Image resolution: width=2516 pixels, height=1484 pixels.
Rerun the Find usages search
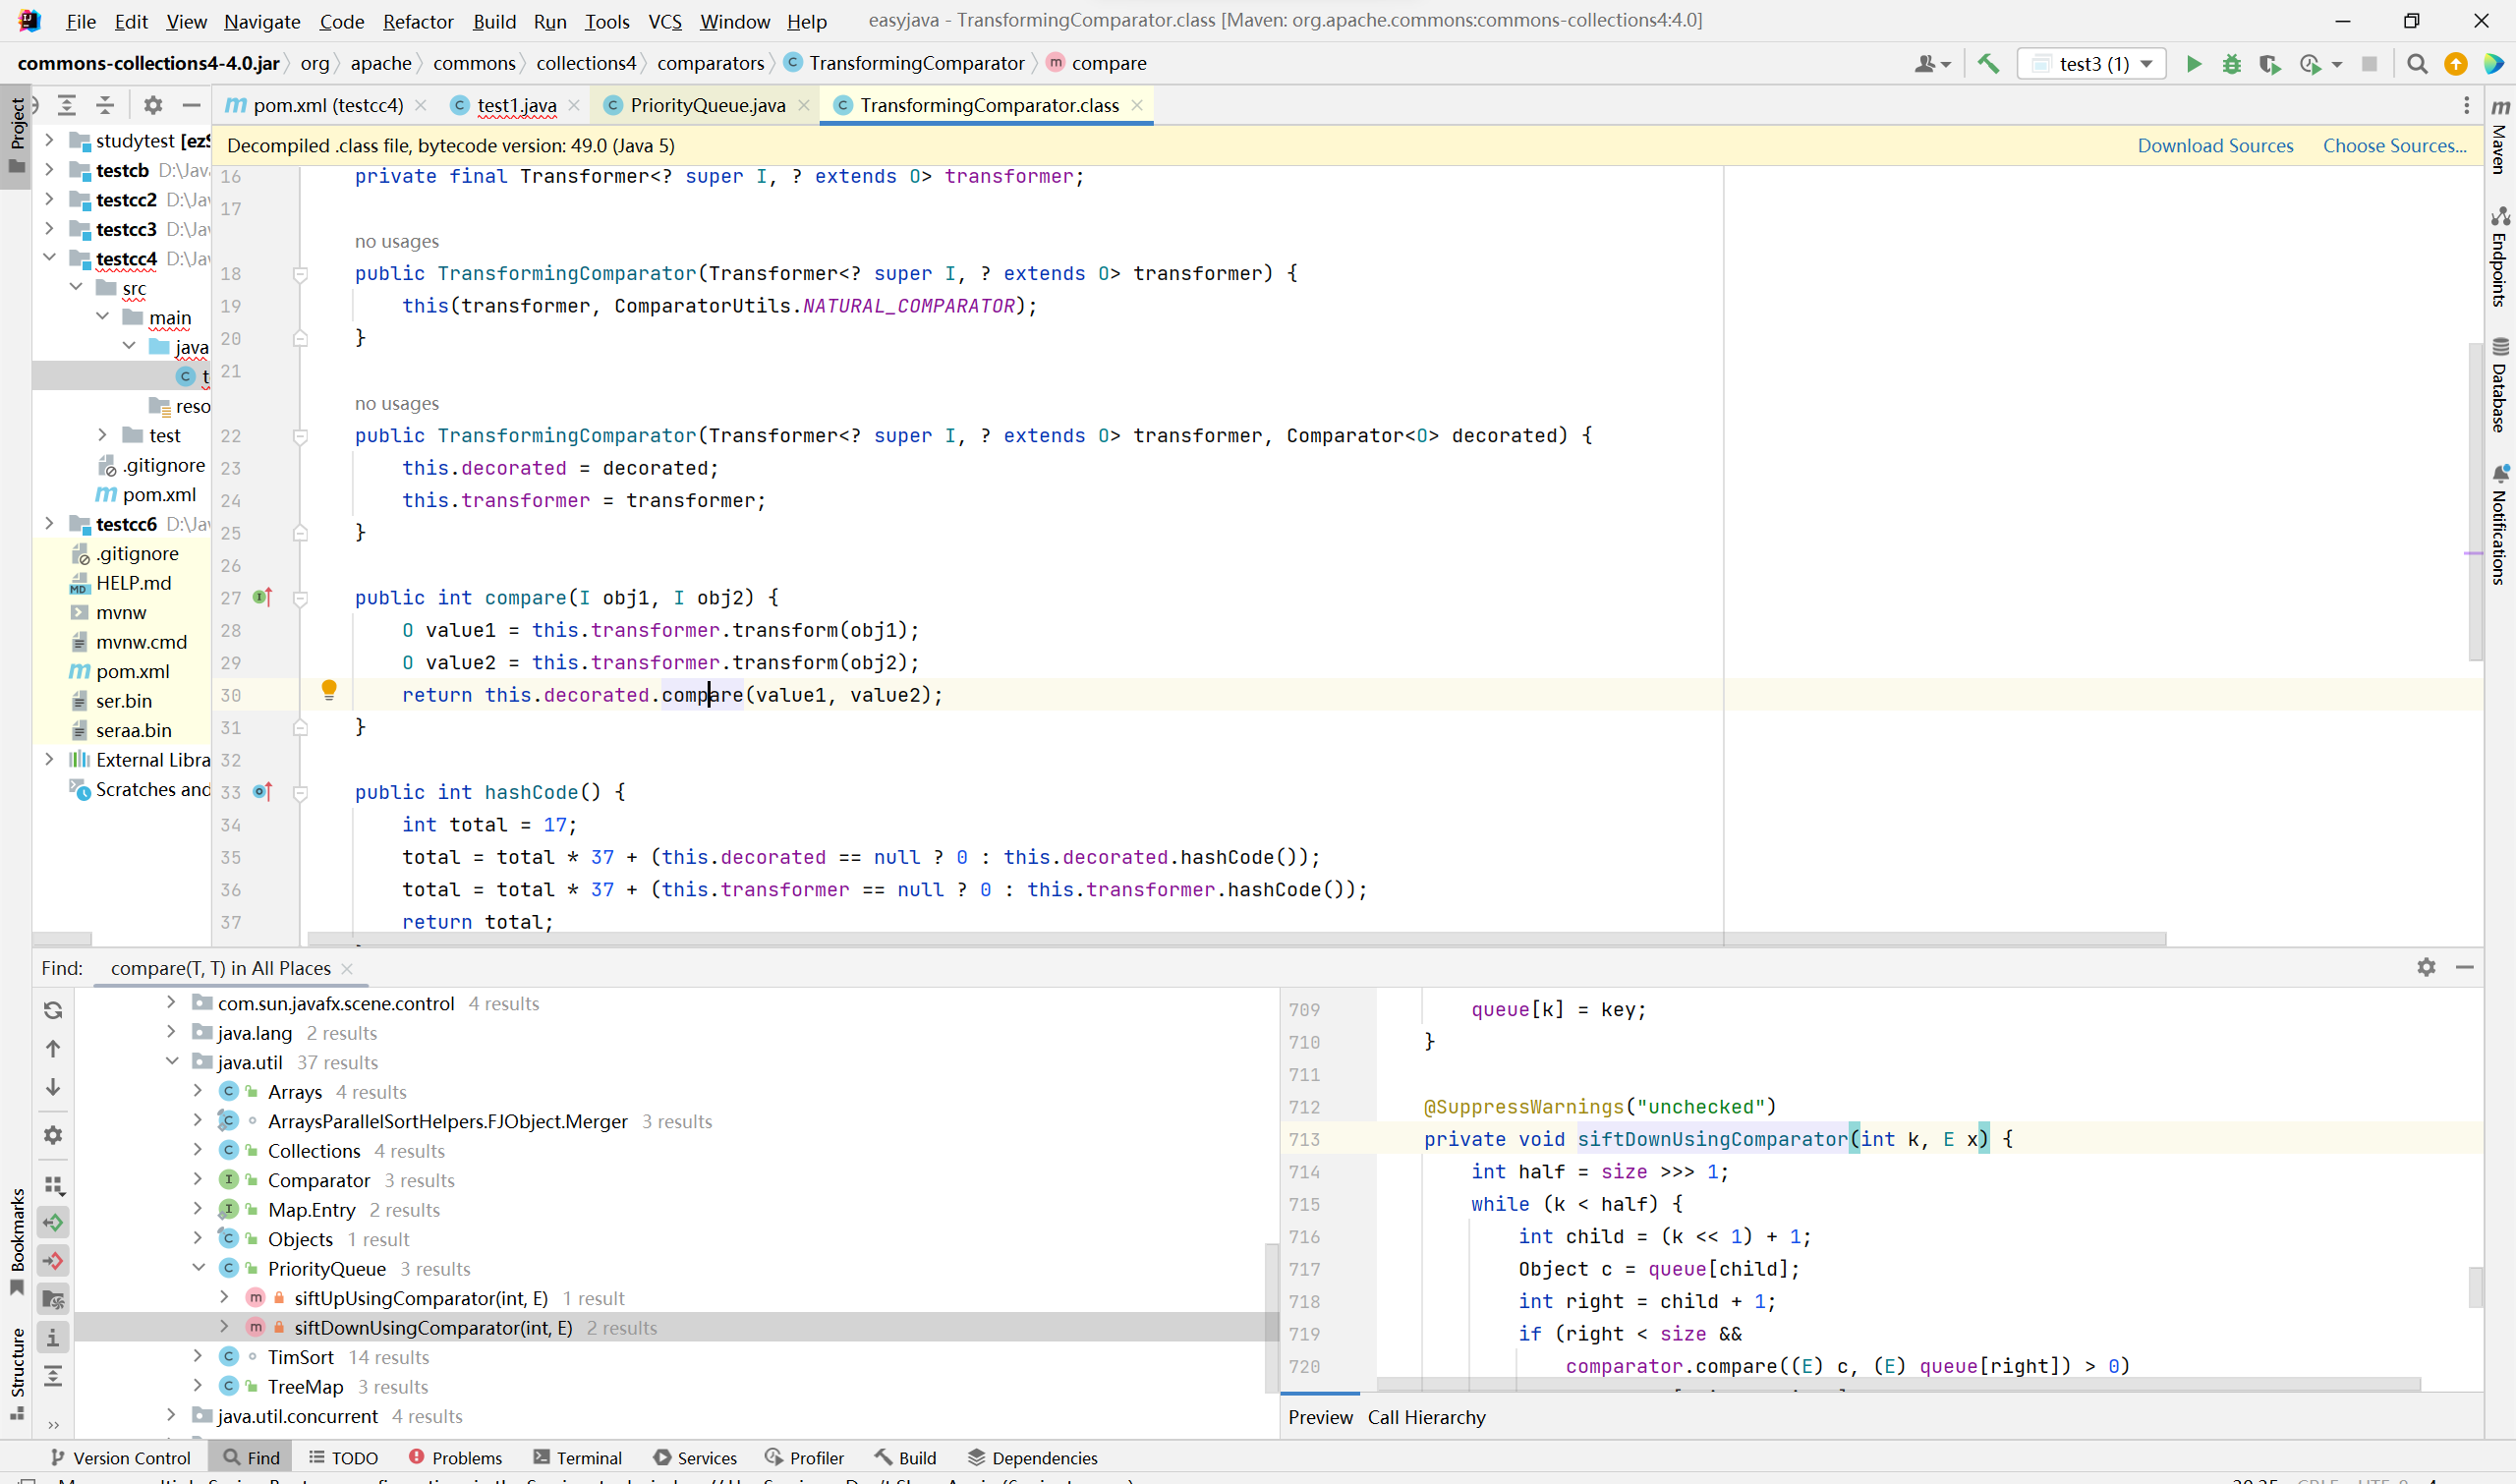tap(53, 1010)
